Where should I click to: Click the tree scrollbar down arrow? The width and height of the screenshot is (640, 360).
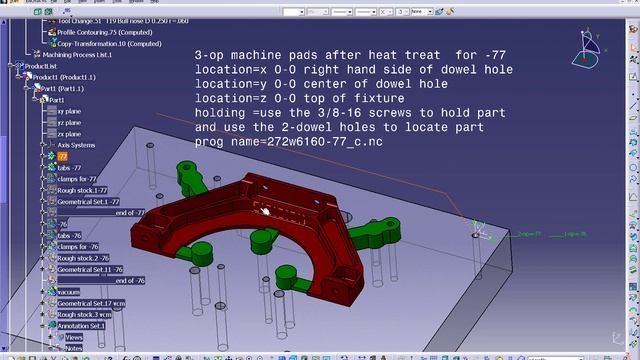[4, 348]
